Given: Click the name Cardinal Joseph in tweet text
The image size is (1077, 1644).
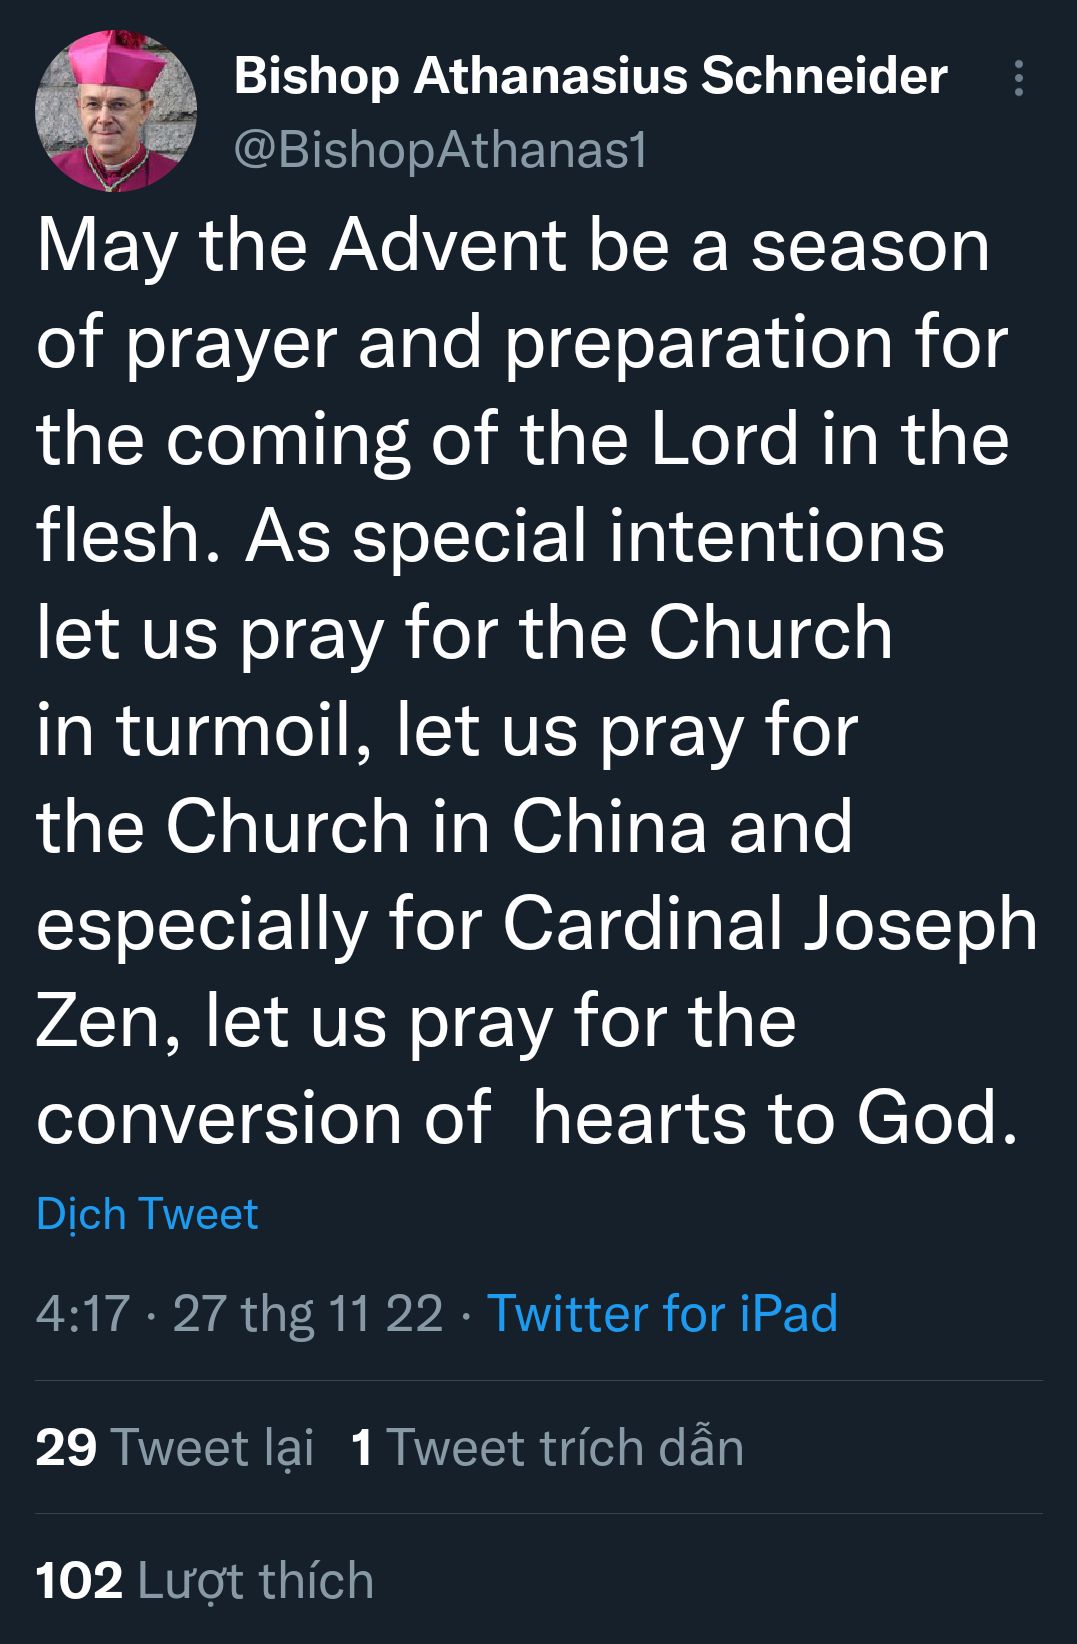Looking at the screenshot, I should (x=770, y=923).
